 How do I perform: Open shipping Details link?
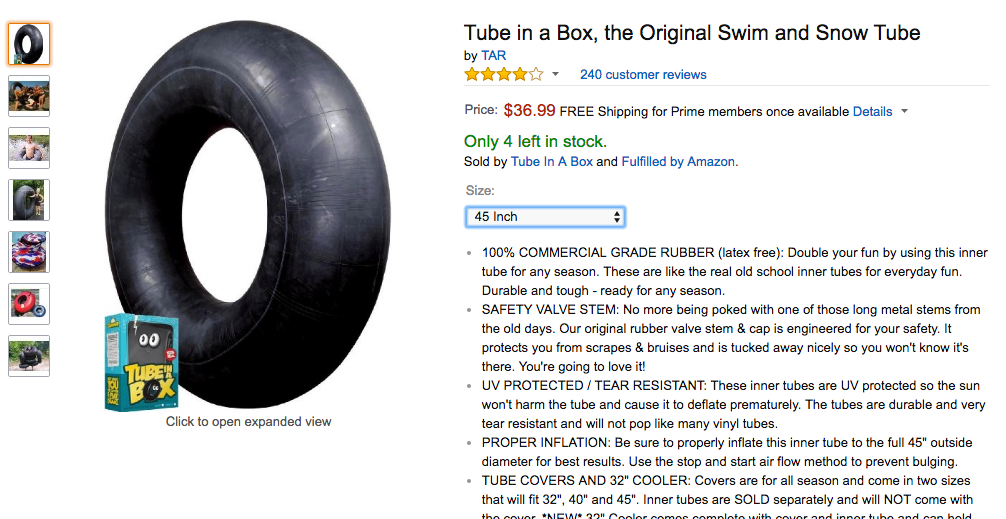point(873,112)
